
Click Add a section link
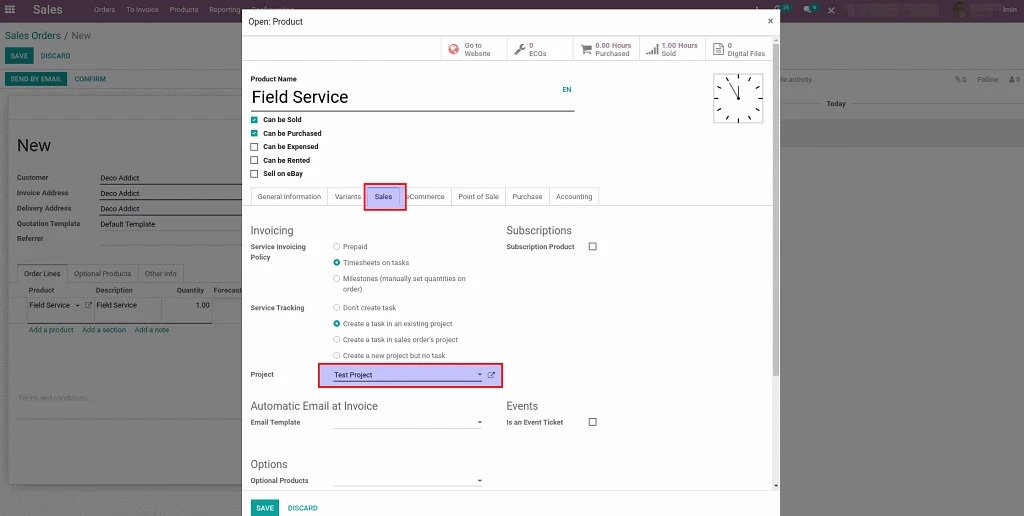pos(104,330)
